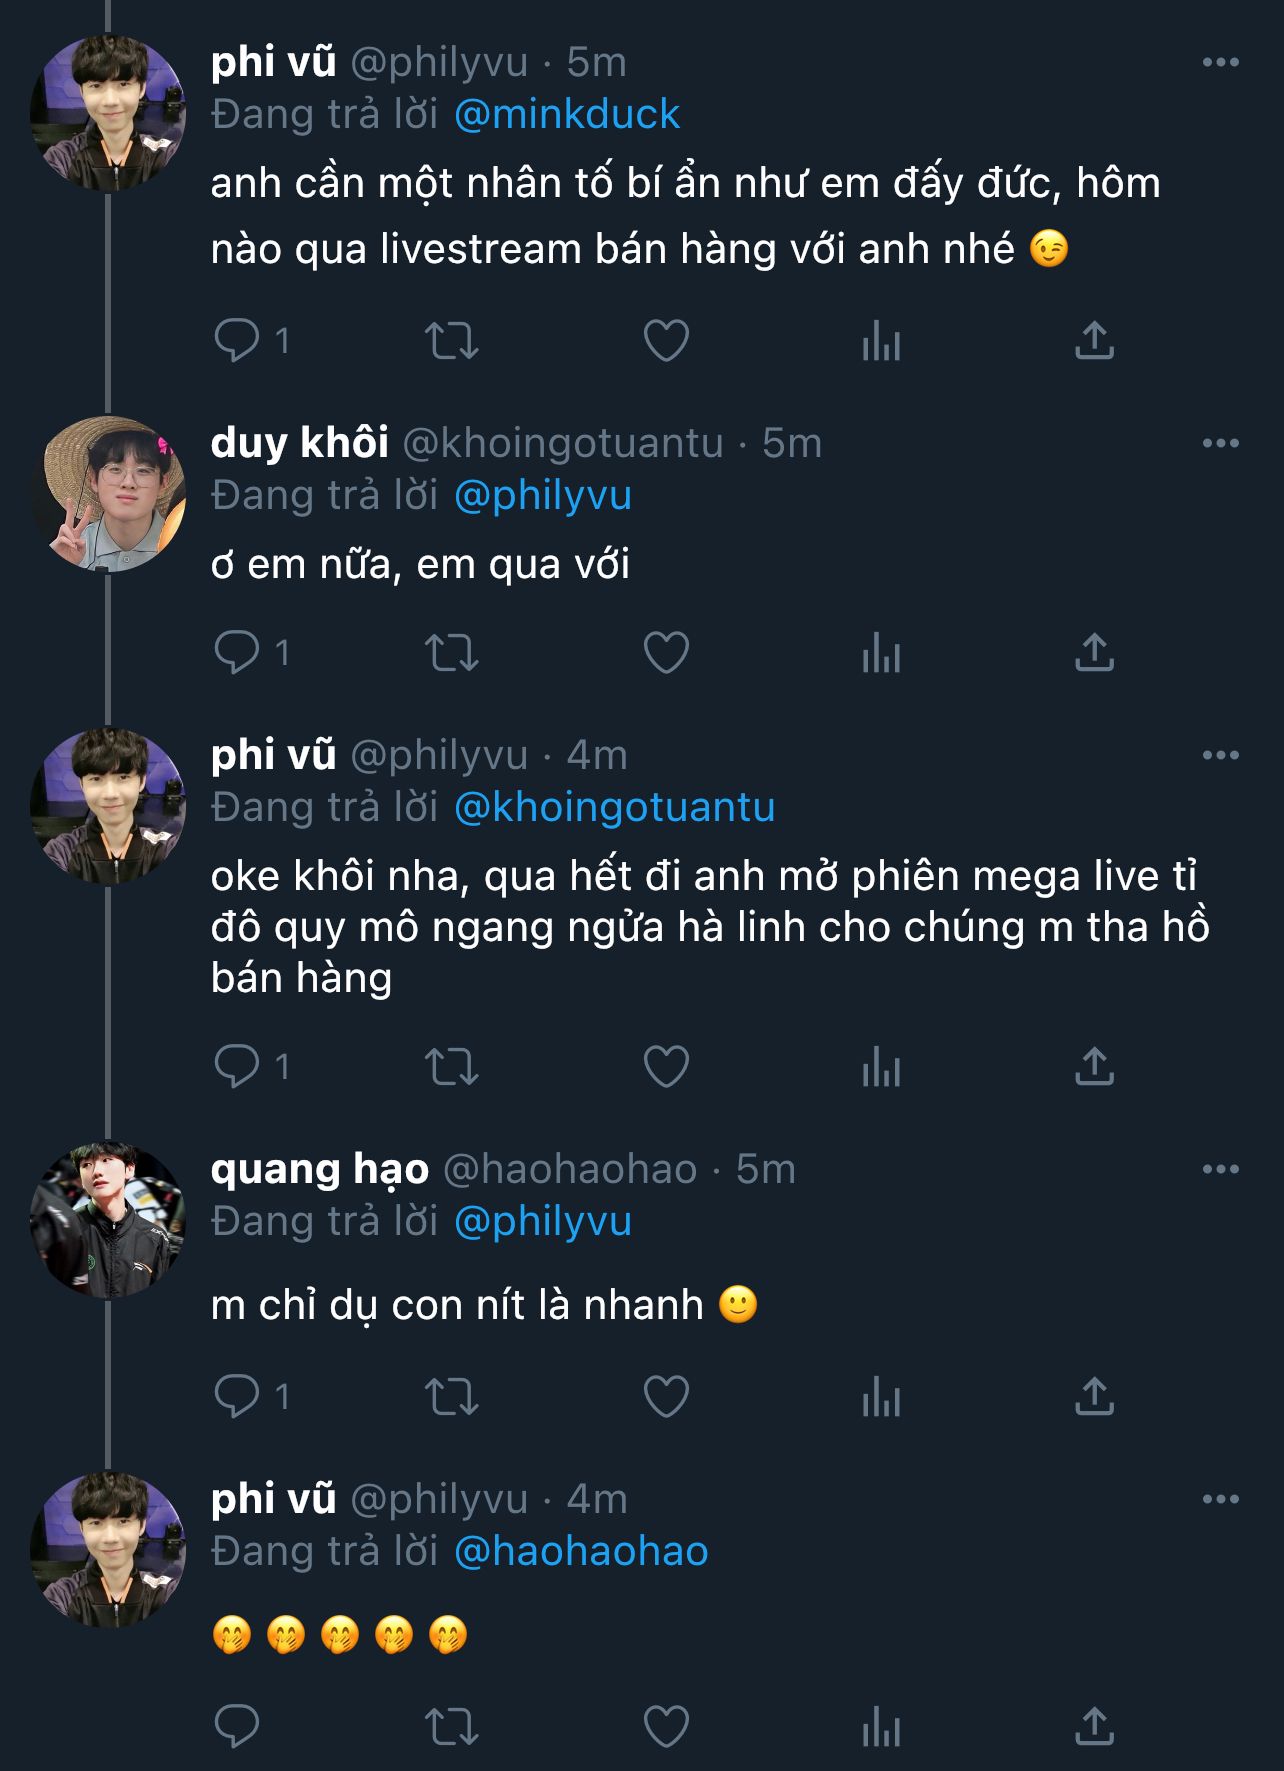
Task: Reply to phi vũ's emoji-only tweet
Action: click(x=237, y=1727)
